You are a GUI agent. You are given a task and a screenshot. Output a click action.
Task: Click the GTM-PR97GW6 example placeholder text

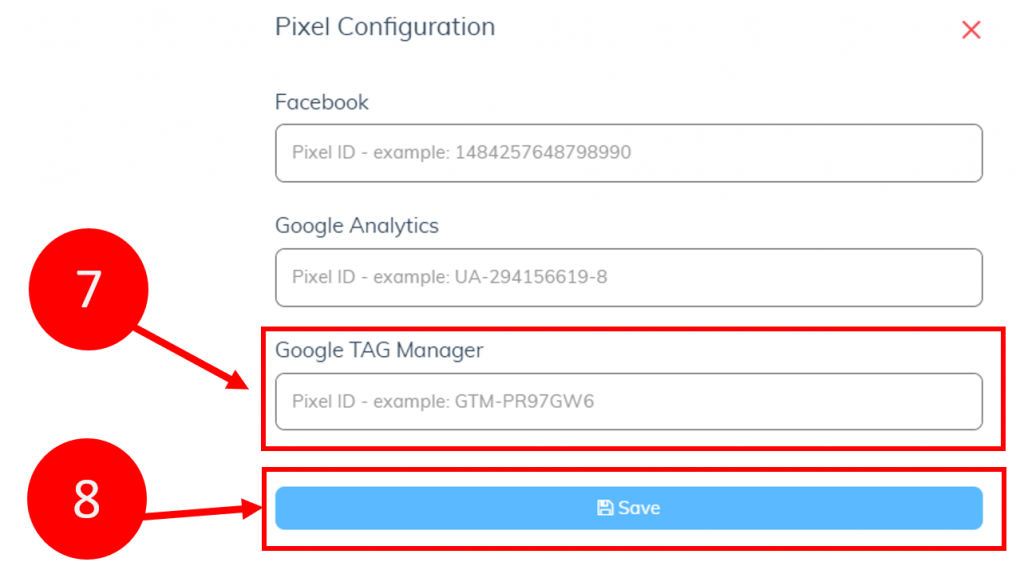pyautogui.click(x=524, y=401)
